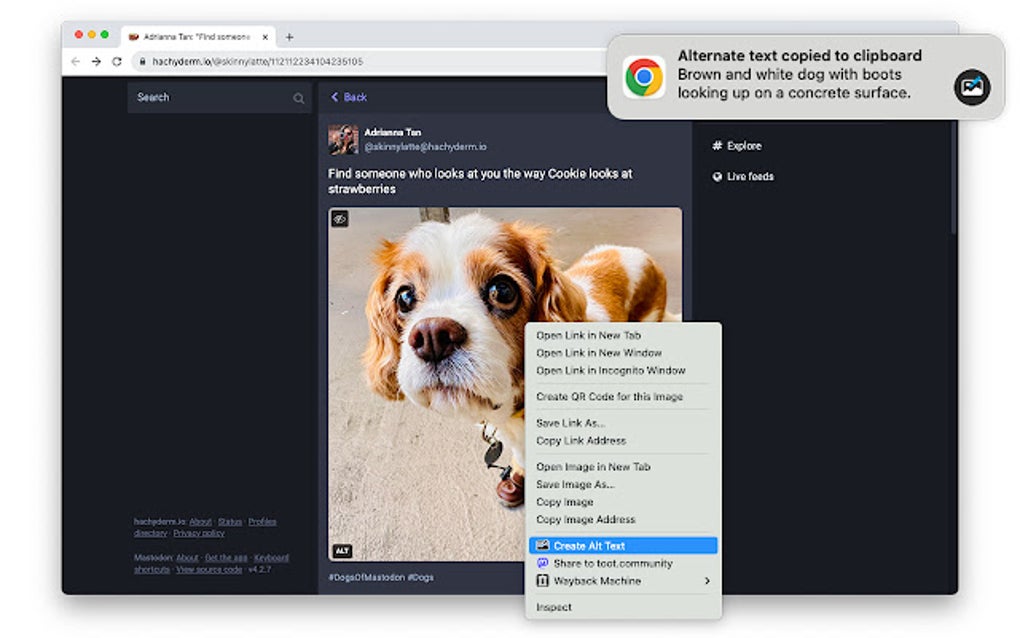Click the alt text extension icon in notification
The height and width of the screenshot is (638, 1020).
point(972,86)
